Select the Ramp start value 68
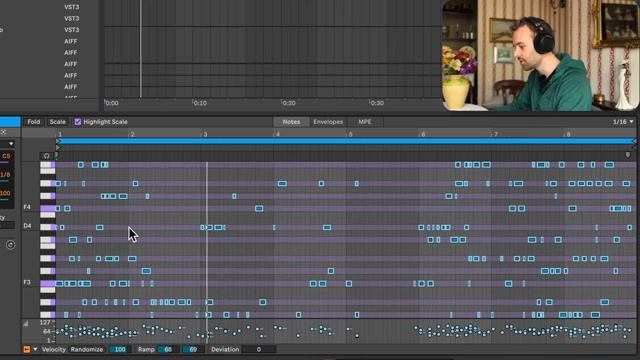The image size is (640, 360). point(167,349)
